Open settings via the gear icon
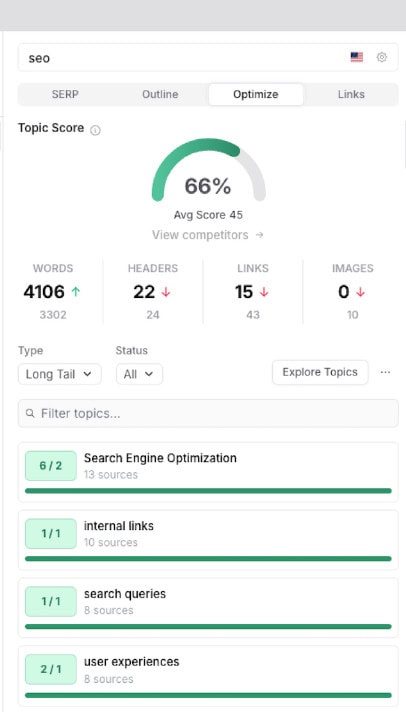This screenshot has height=712, width=406. click(381, 57)
